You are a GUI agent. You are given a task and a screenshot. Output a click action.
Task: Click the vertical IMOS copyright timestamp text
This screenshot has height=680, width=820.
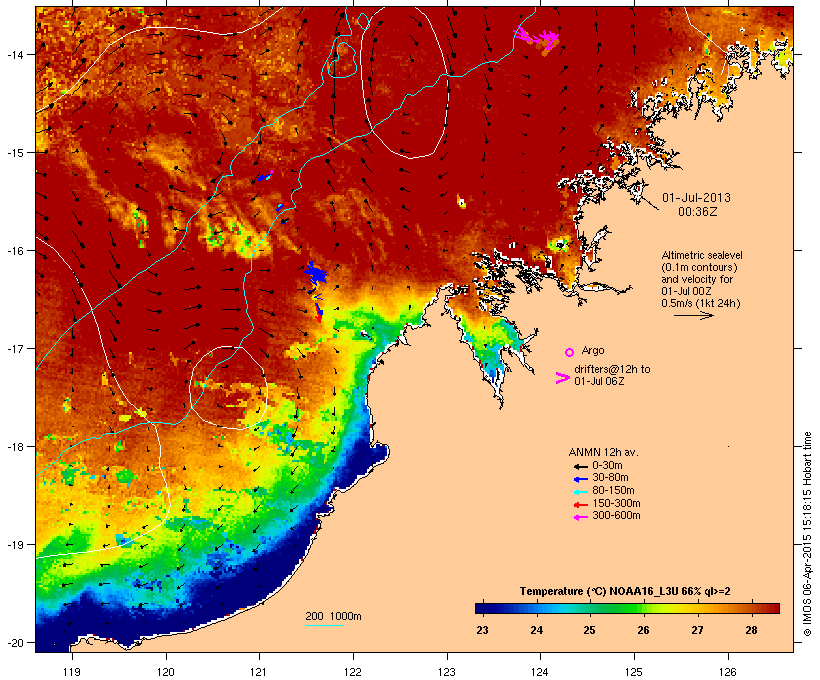[808, 534]
